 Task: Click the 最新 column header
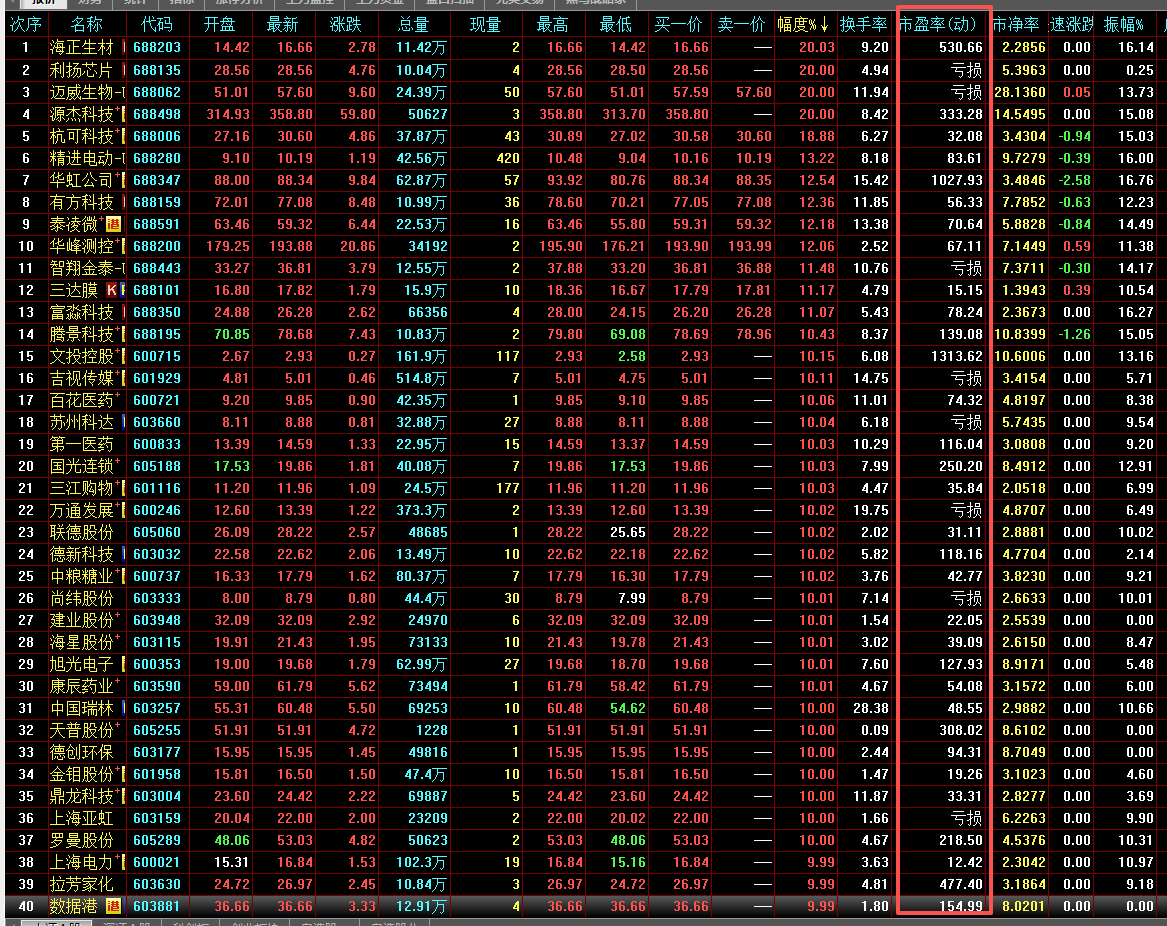click(282, 25)
